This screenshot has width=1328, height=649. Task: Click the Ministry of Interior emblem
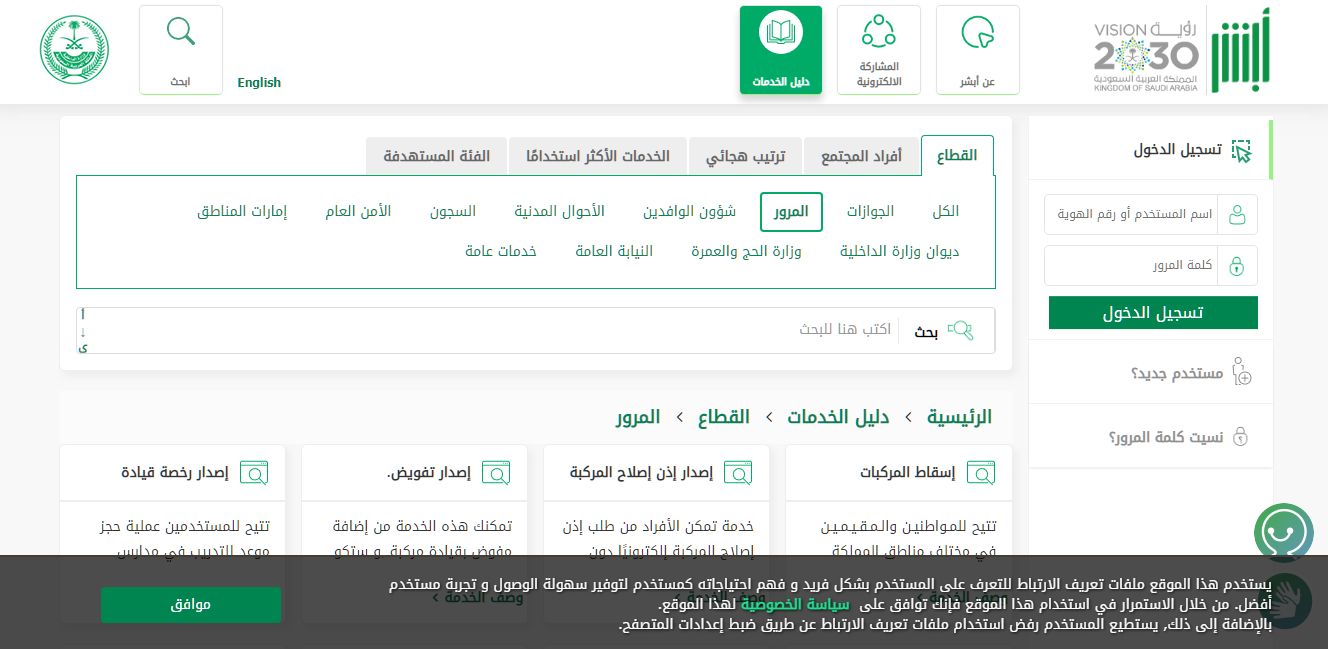(74, 48)
